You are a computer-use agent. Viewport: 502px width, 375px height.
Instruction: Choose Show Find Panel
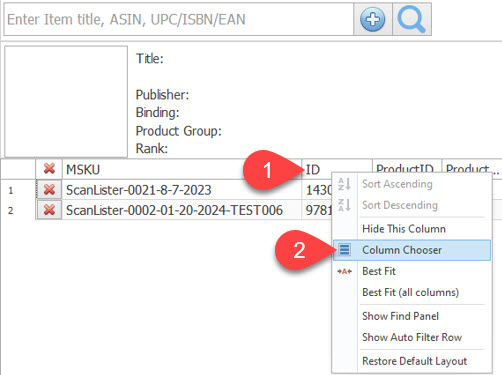tap(412, 316)
